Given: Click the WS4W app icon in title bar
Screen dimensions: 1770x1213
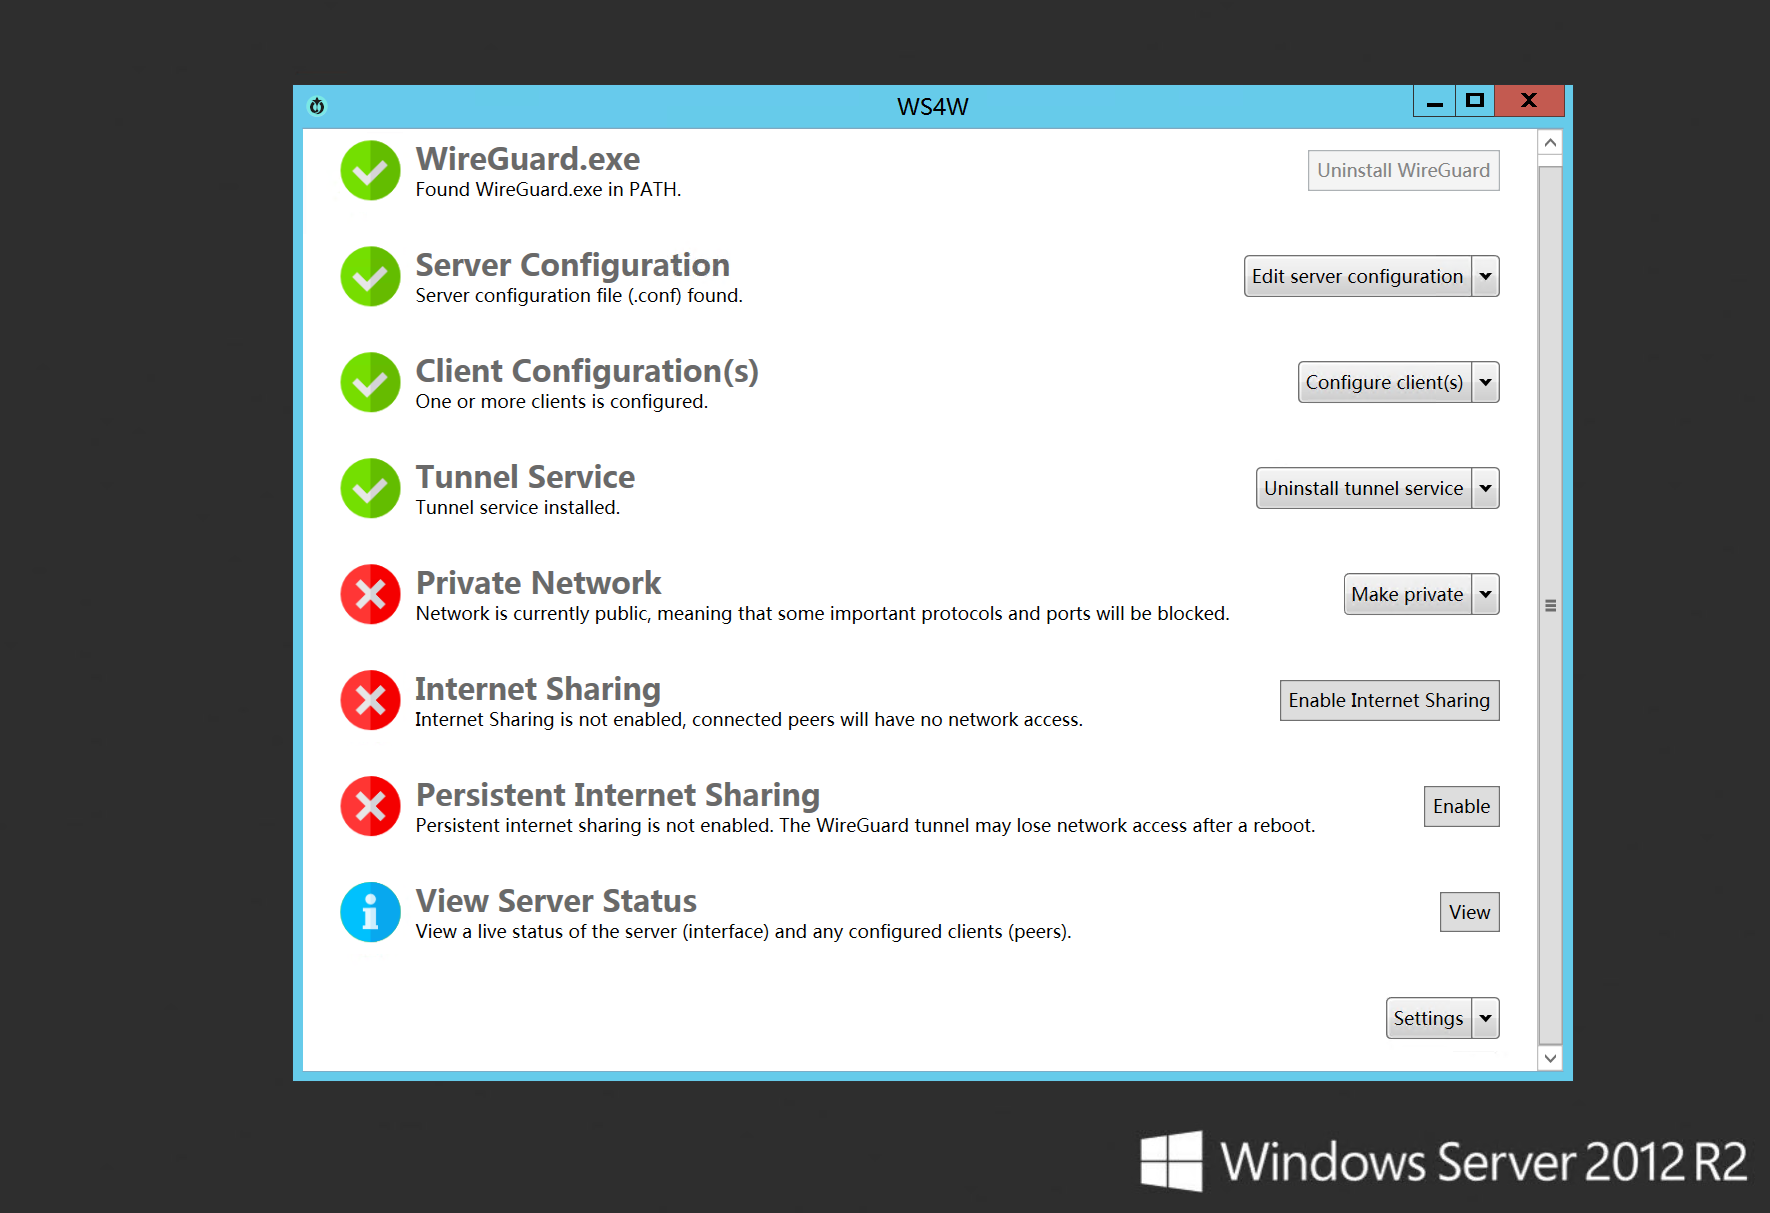Looking at the screenshot, I should [x=317, y=106].
